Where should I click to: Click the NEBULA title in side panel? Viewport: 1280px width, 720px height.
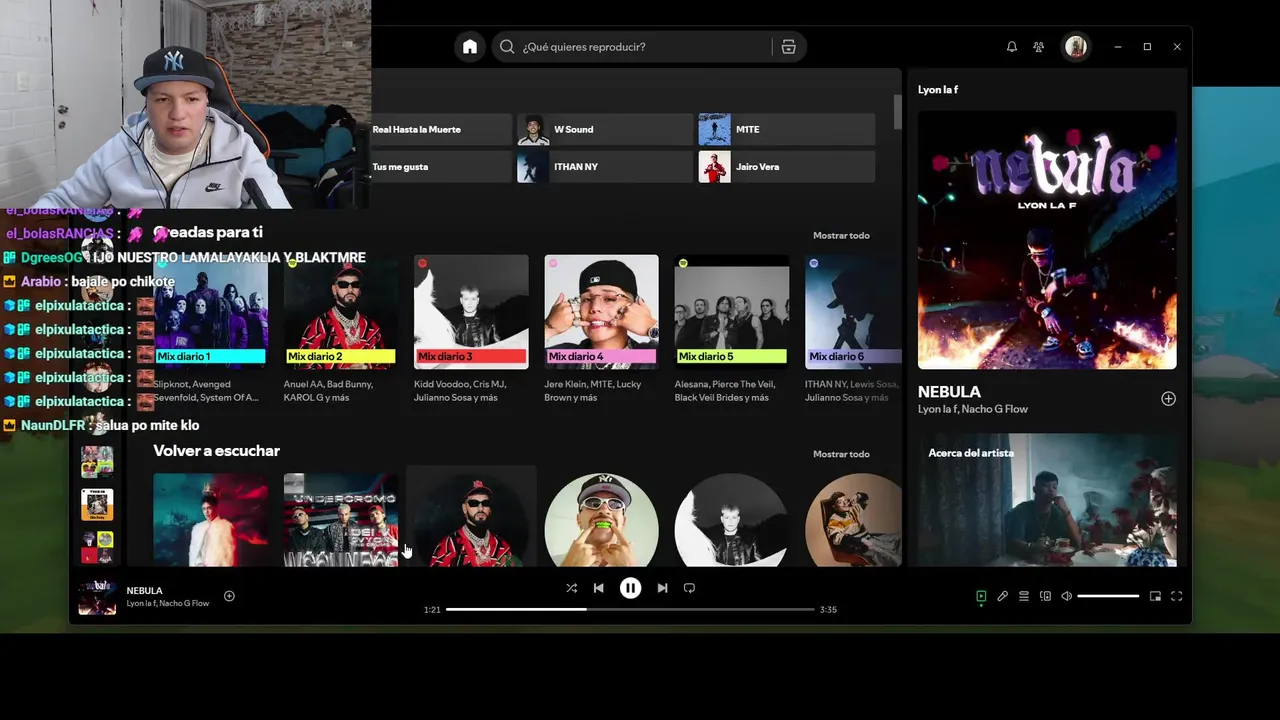click(949, 392)
